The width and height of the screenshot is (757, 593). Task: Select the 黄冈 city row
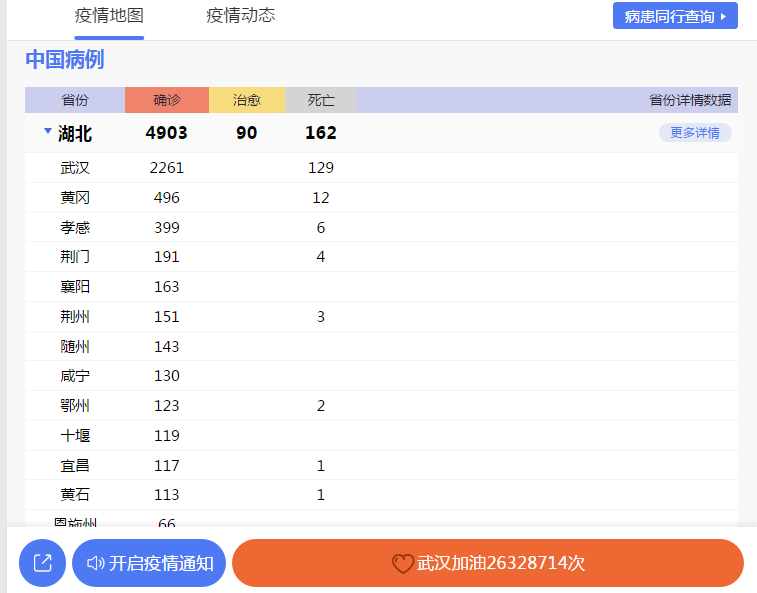pos(75,198)
